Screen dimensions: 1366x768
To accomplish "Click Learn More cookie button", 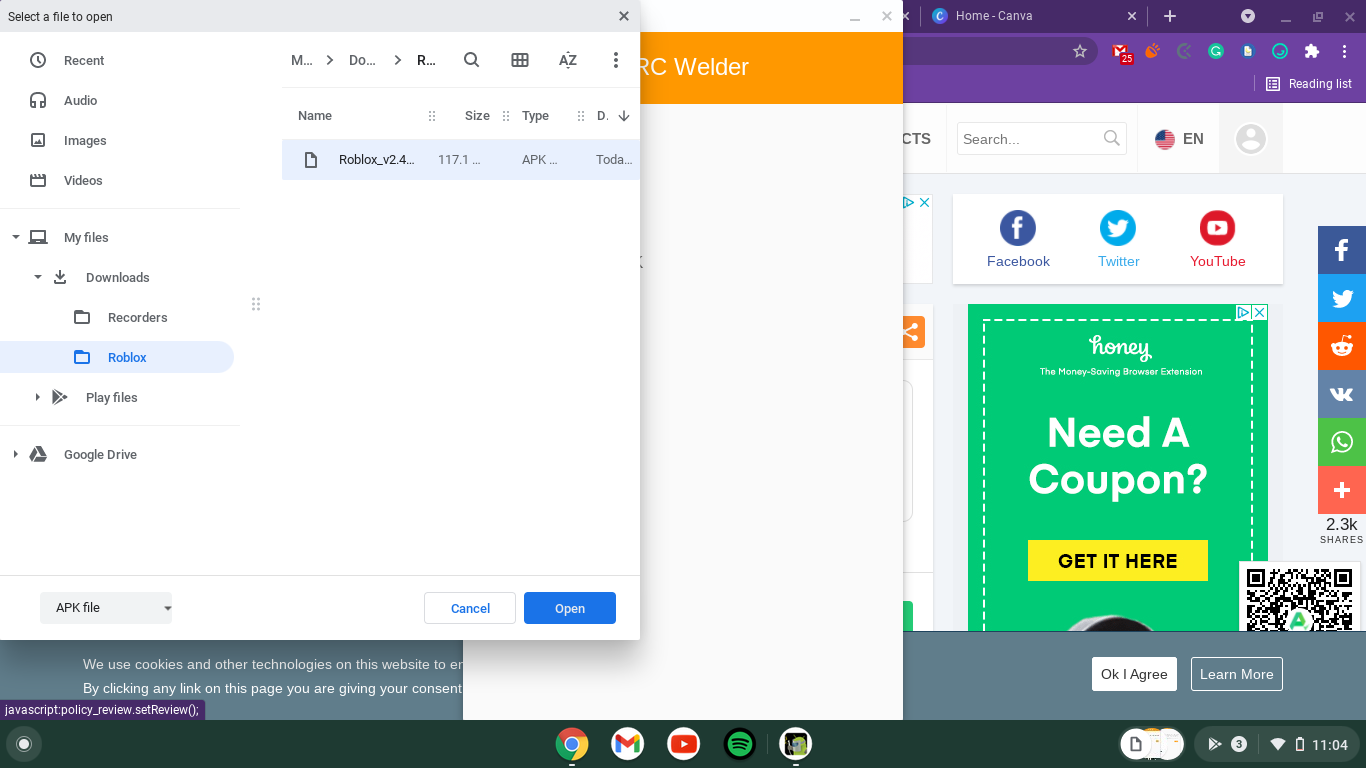I will [1237, 674].
